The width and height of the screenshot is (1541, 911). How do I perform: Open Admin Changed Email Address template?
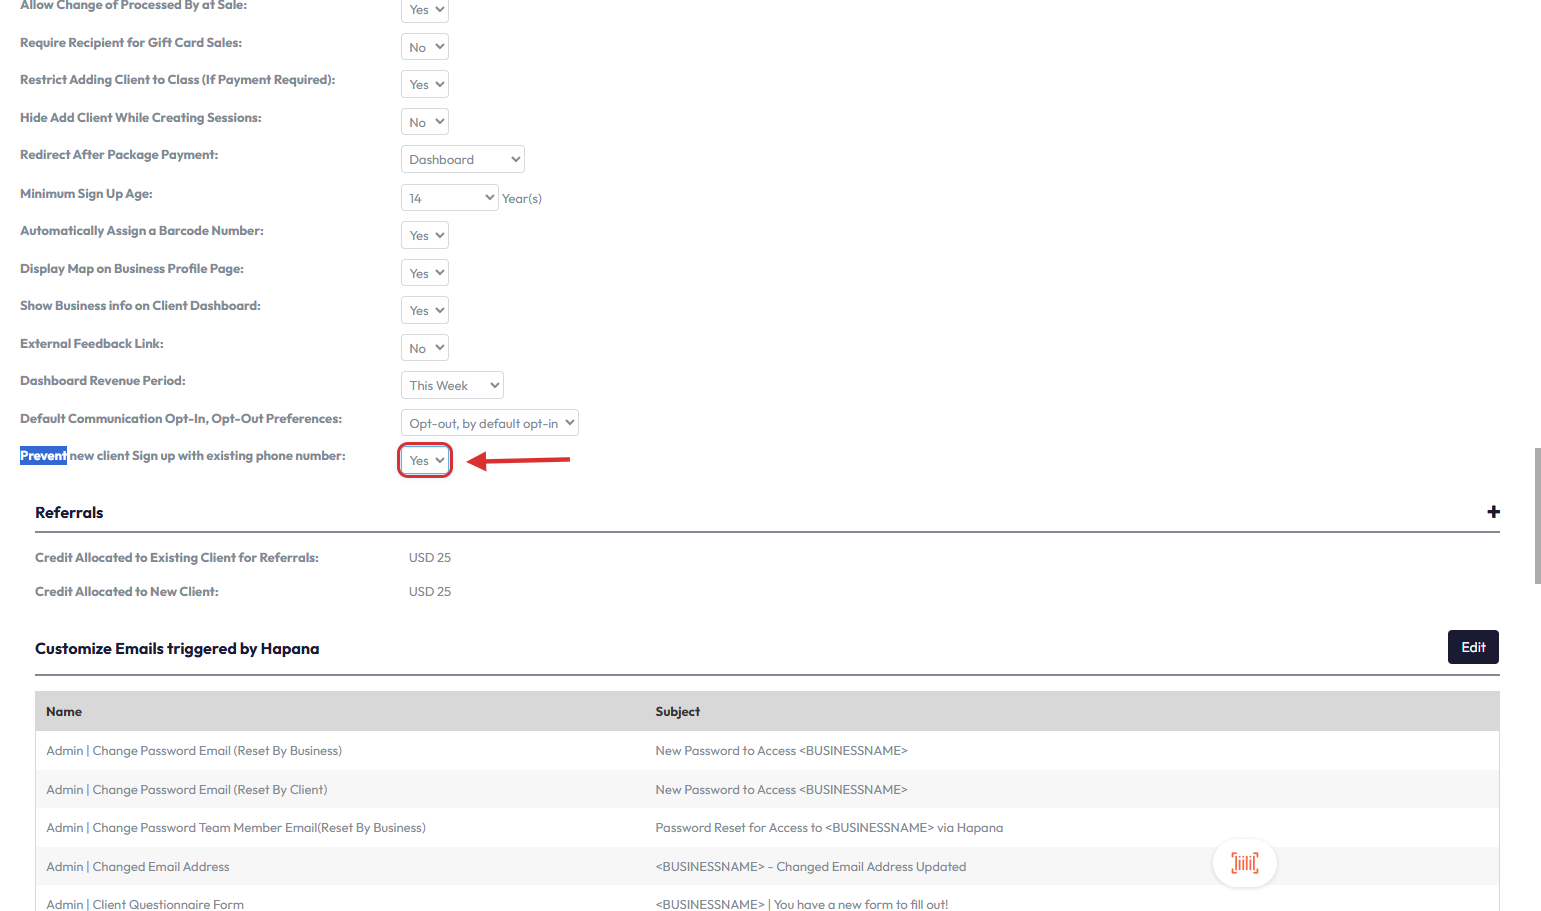(x=138, y=867)
